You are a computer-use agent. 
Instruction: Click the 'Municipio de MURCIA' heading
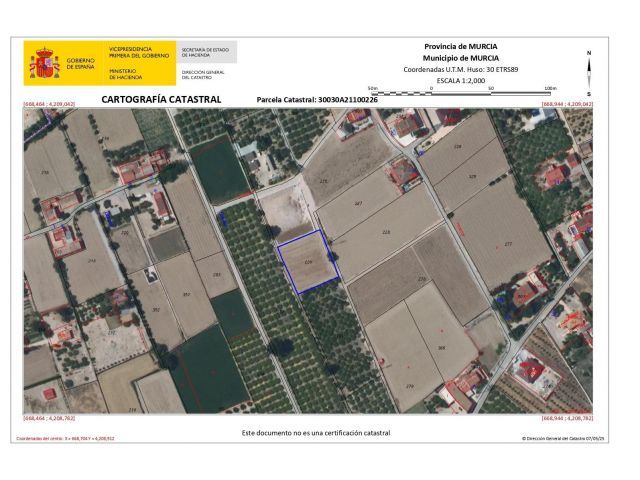(461, 58)
